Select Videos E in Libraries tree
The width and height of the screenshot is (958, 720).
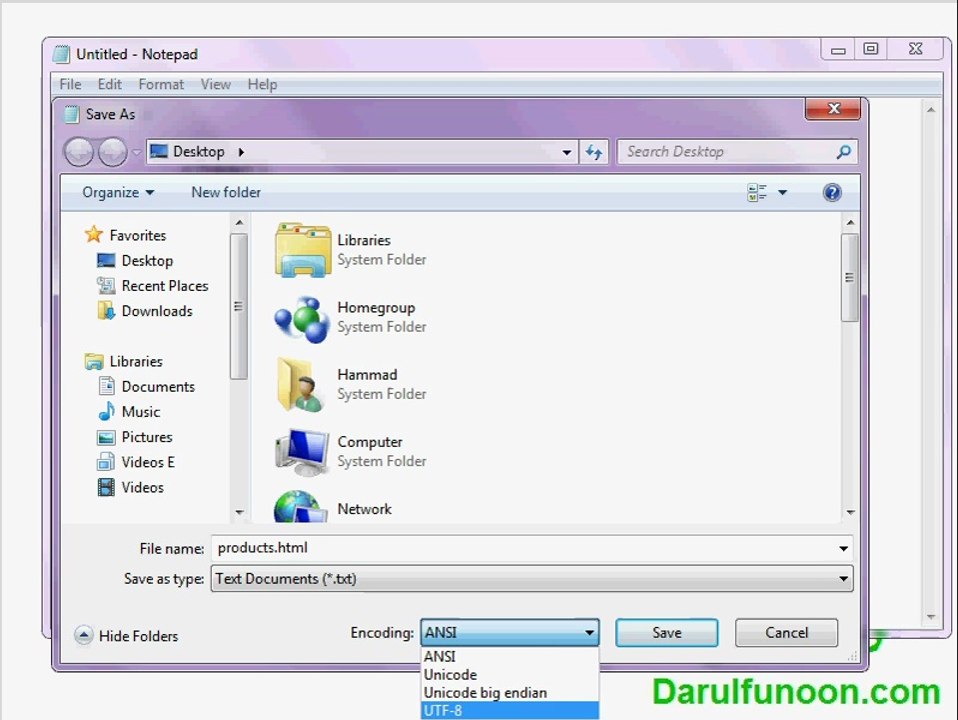click(148, 462)
